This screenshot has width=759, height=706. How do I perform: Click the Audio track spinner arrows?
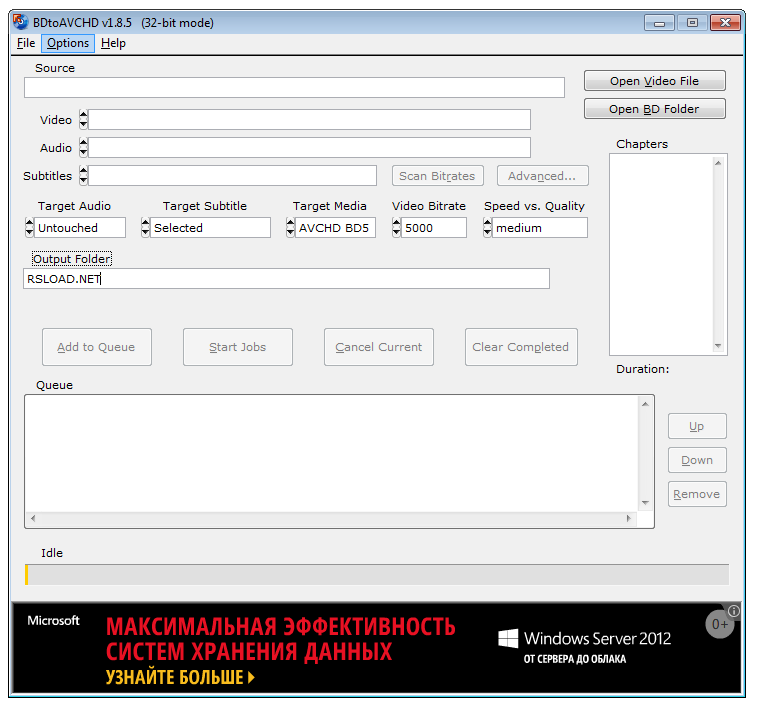83,148
